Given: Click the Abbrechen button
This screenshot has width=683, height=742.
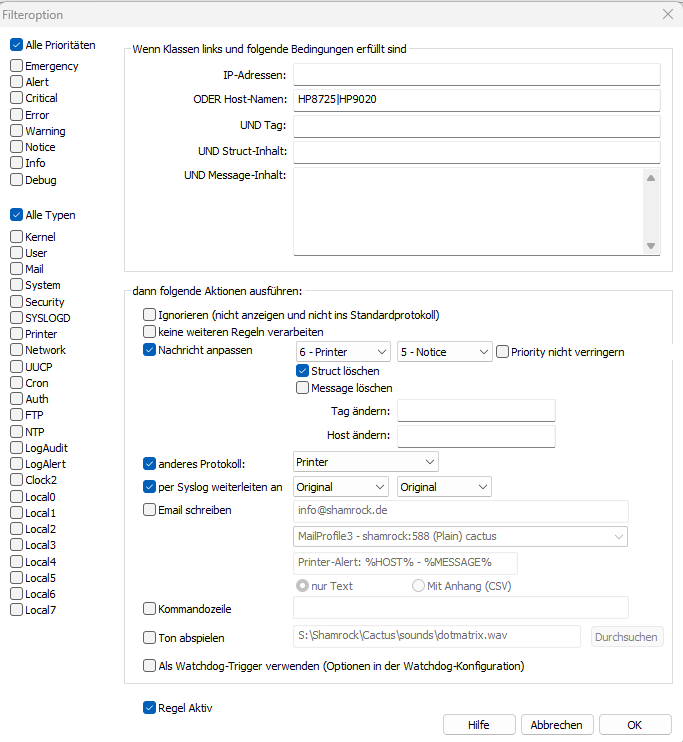Looking at the screenshot, I should [x=557, y=725].
